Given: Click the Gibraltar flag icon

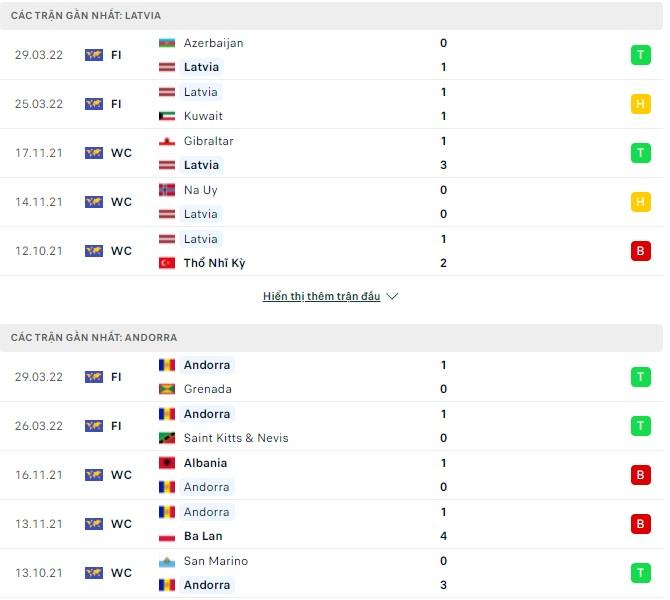Looking at the screenshot, I should click(167, 141).
